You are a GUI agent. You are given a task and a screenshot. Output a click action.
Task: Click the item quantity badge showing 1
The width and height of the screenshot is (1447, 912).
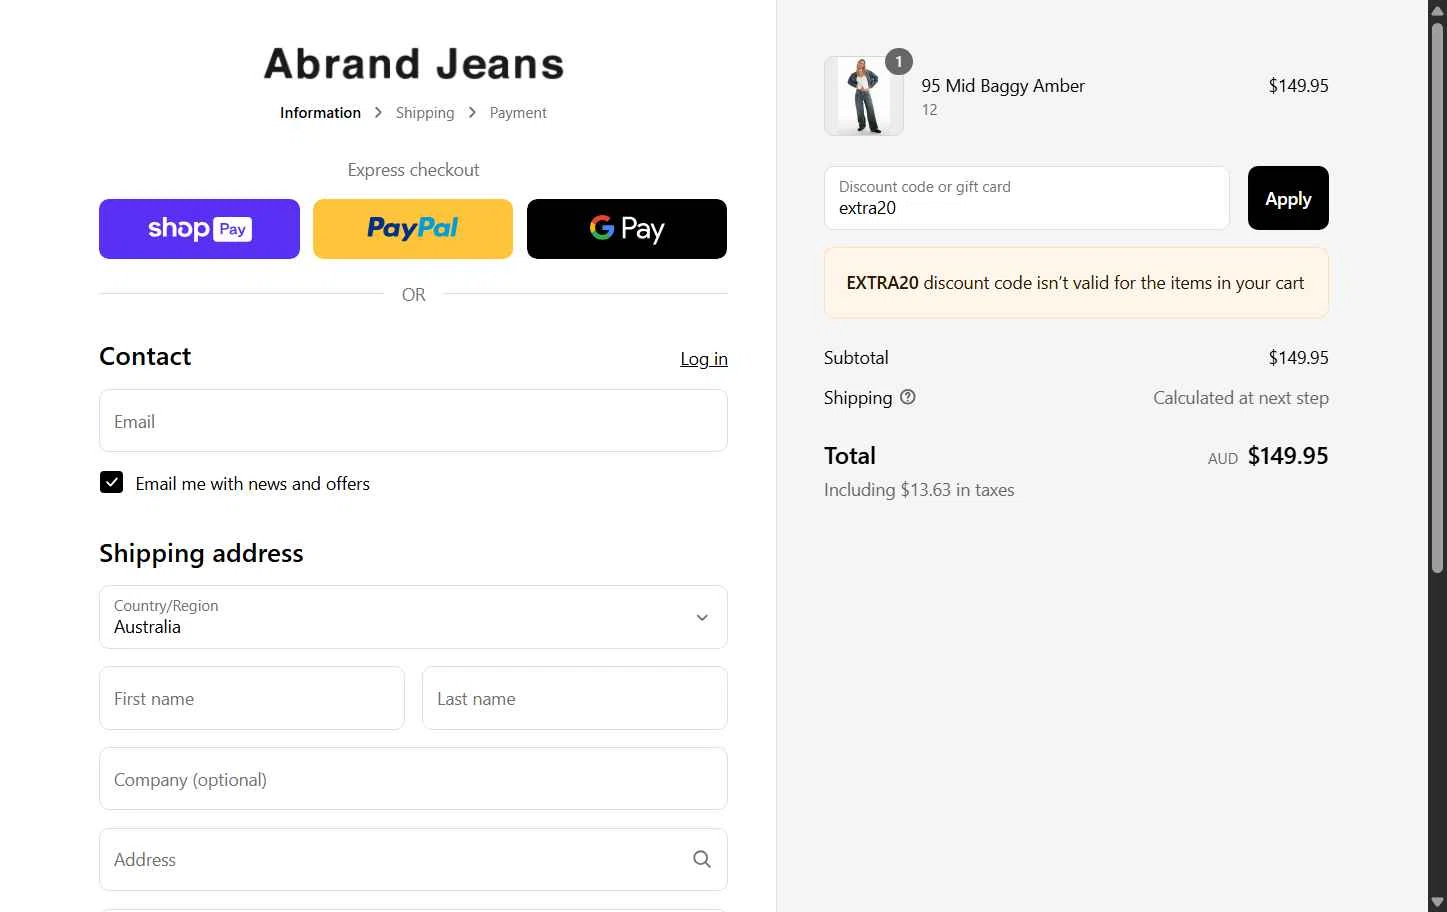(899, 62)
